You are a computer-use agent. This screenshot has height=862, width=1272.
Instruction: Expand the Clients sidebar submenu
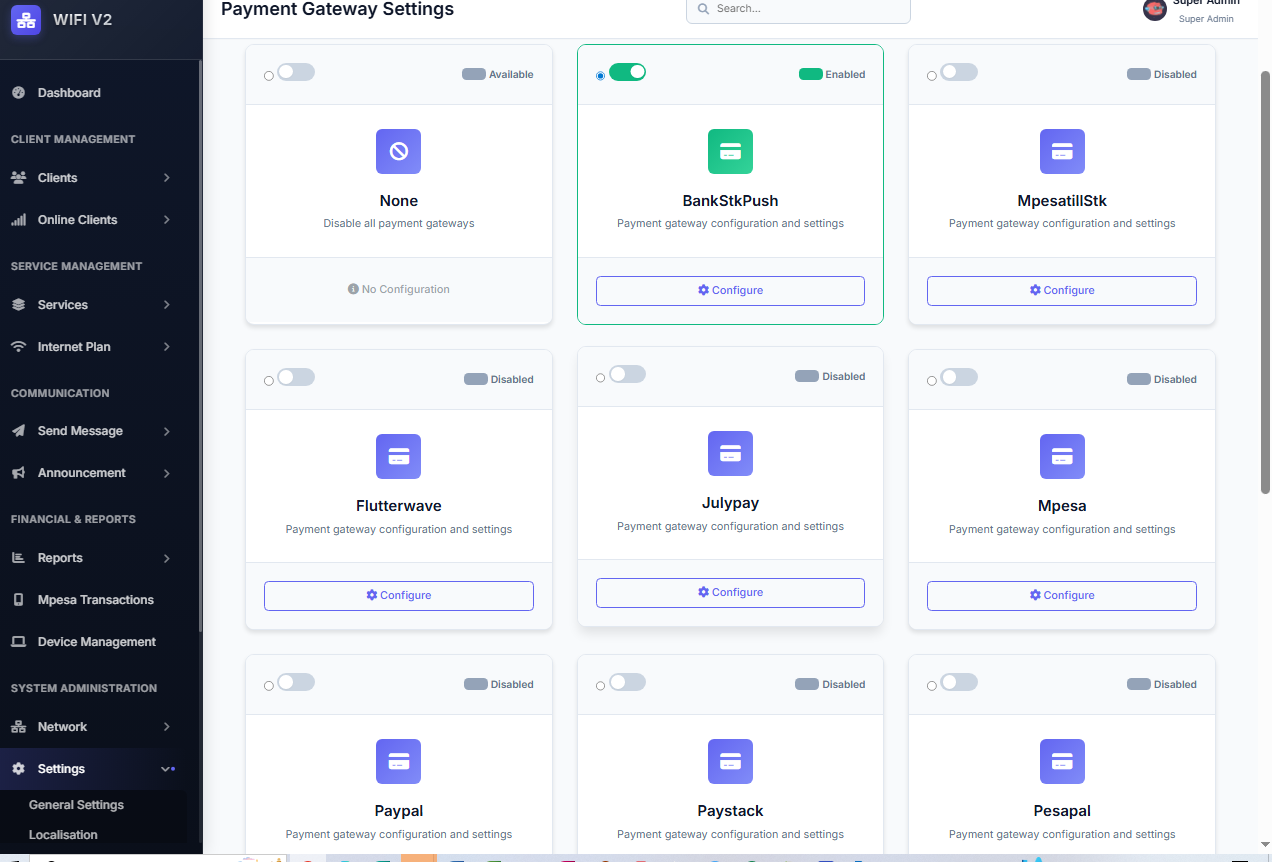[166, 178]
